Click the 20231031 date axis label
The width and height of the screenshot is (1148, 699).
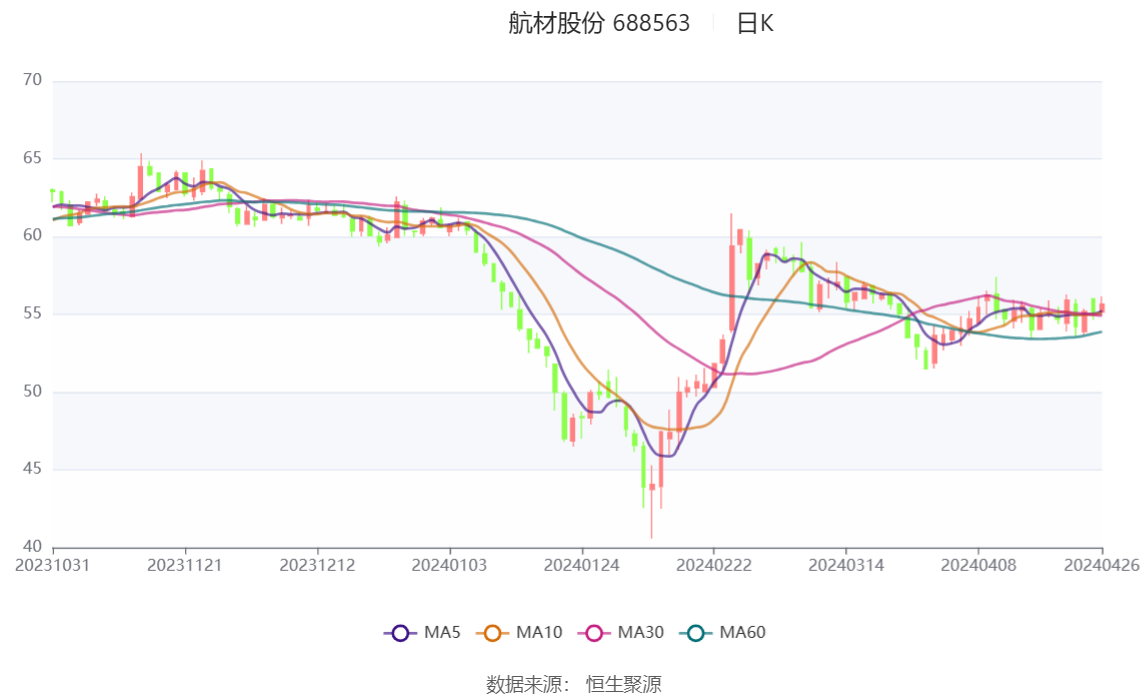tap(53, 566)
